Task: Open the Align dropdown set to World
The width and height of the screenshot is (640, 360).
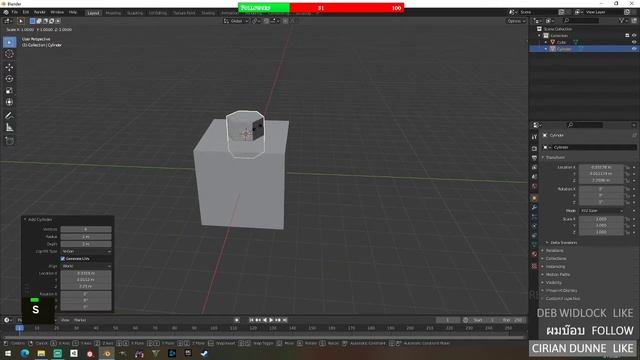Action: (x=86, y=266)
